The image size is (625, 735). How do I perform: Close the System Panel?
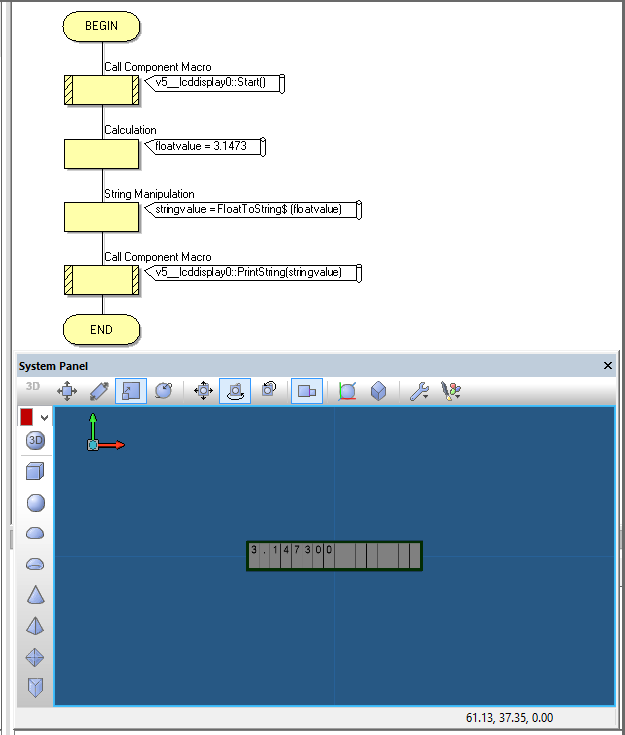[x=608, y=366]
